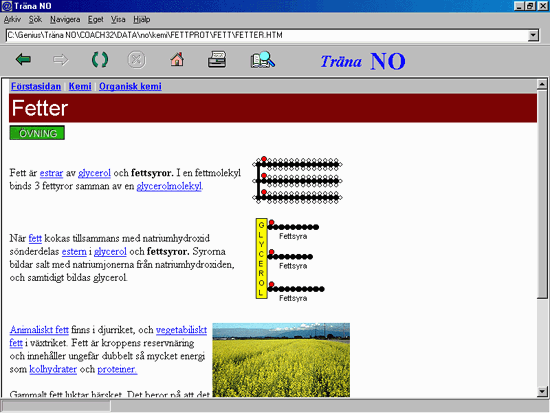This screenshot has width=550, height=413.
Task: Click the file path address field
Action: click(x=268, y=35)
